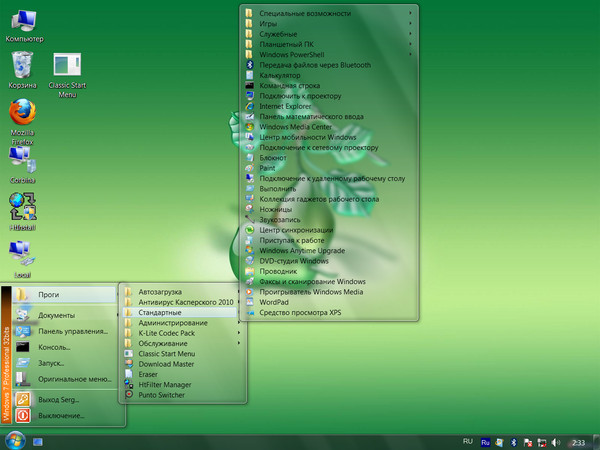
Task: Open Подключение к удаленному рабочему столу
Action: point(329,178)
